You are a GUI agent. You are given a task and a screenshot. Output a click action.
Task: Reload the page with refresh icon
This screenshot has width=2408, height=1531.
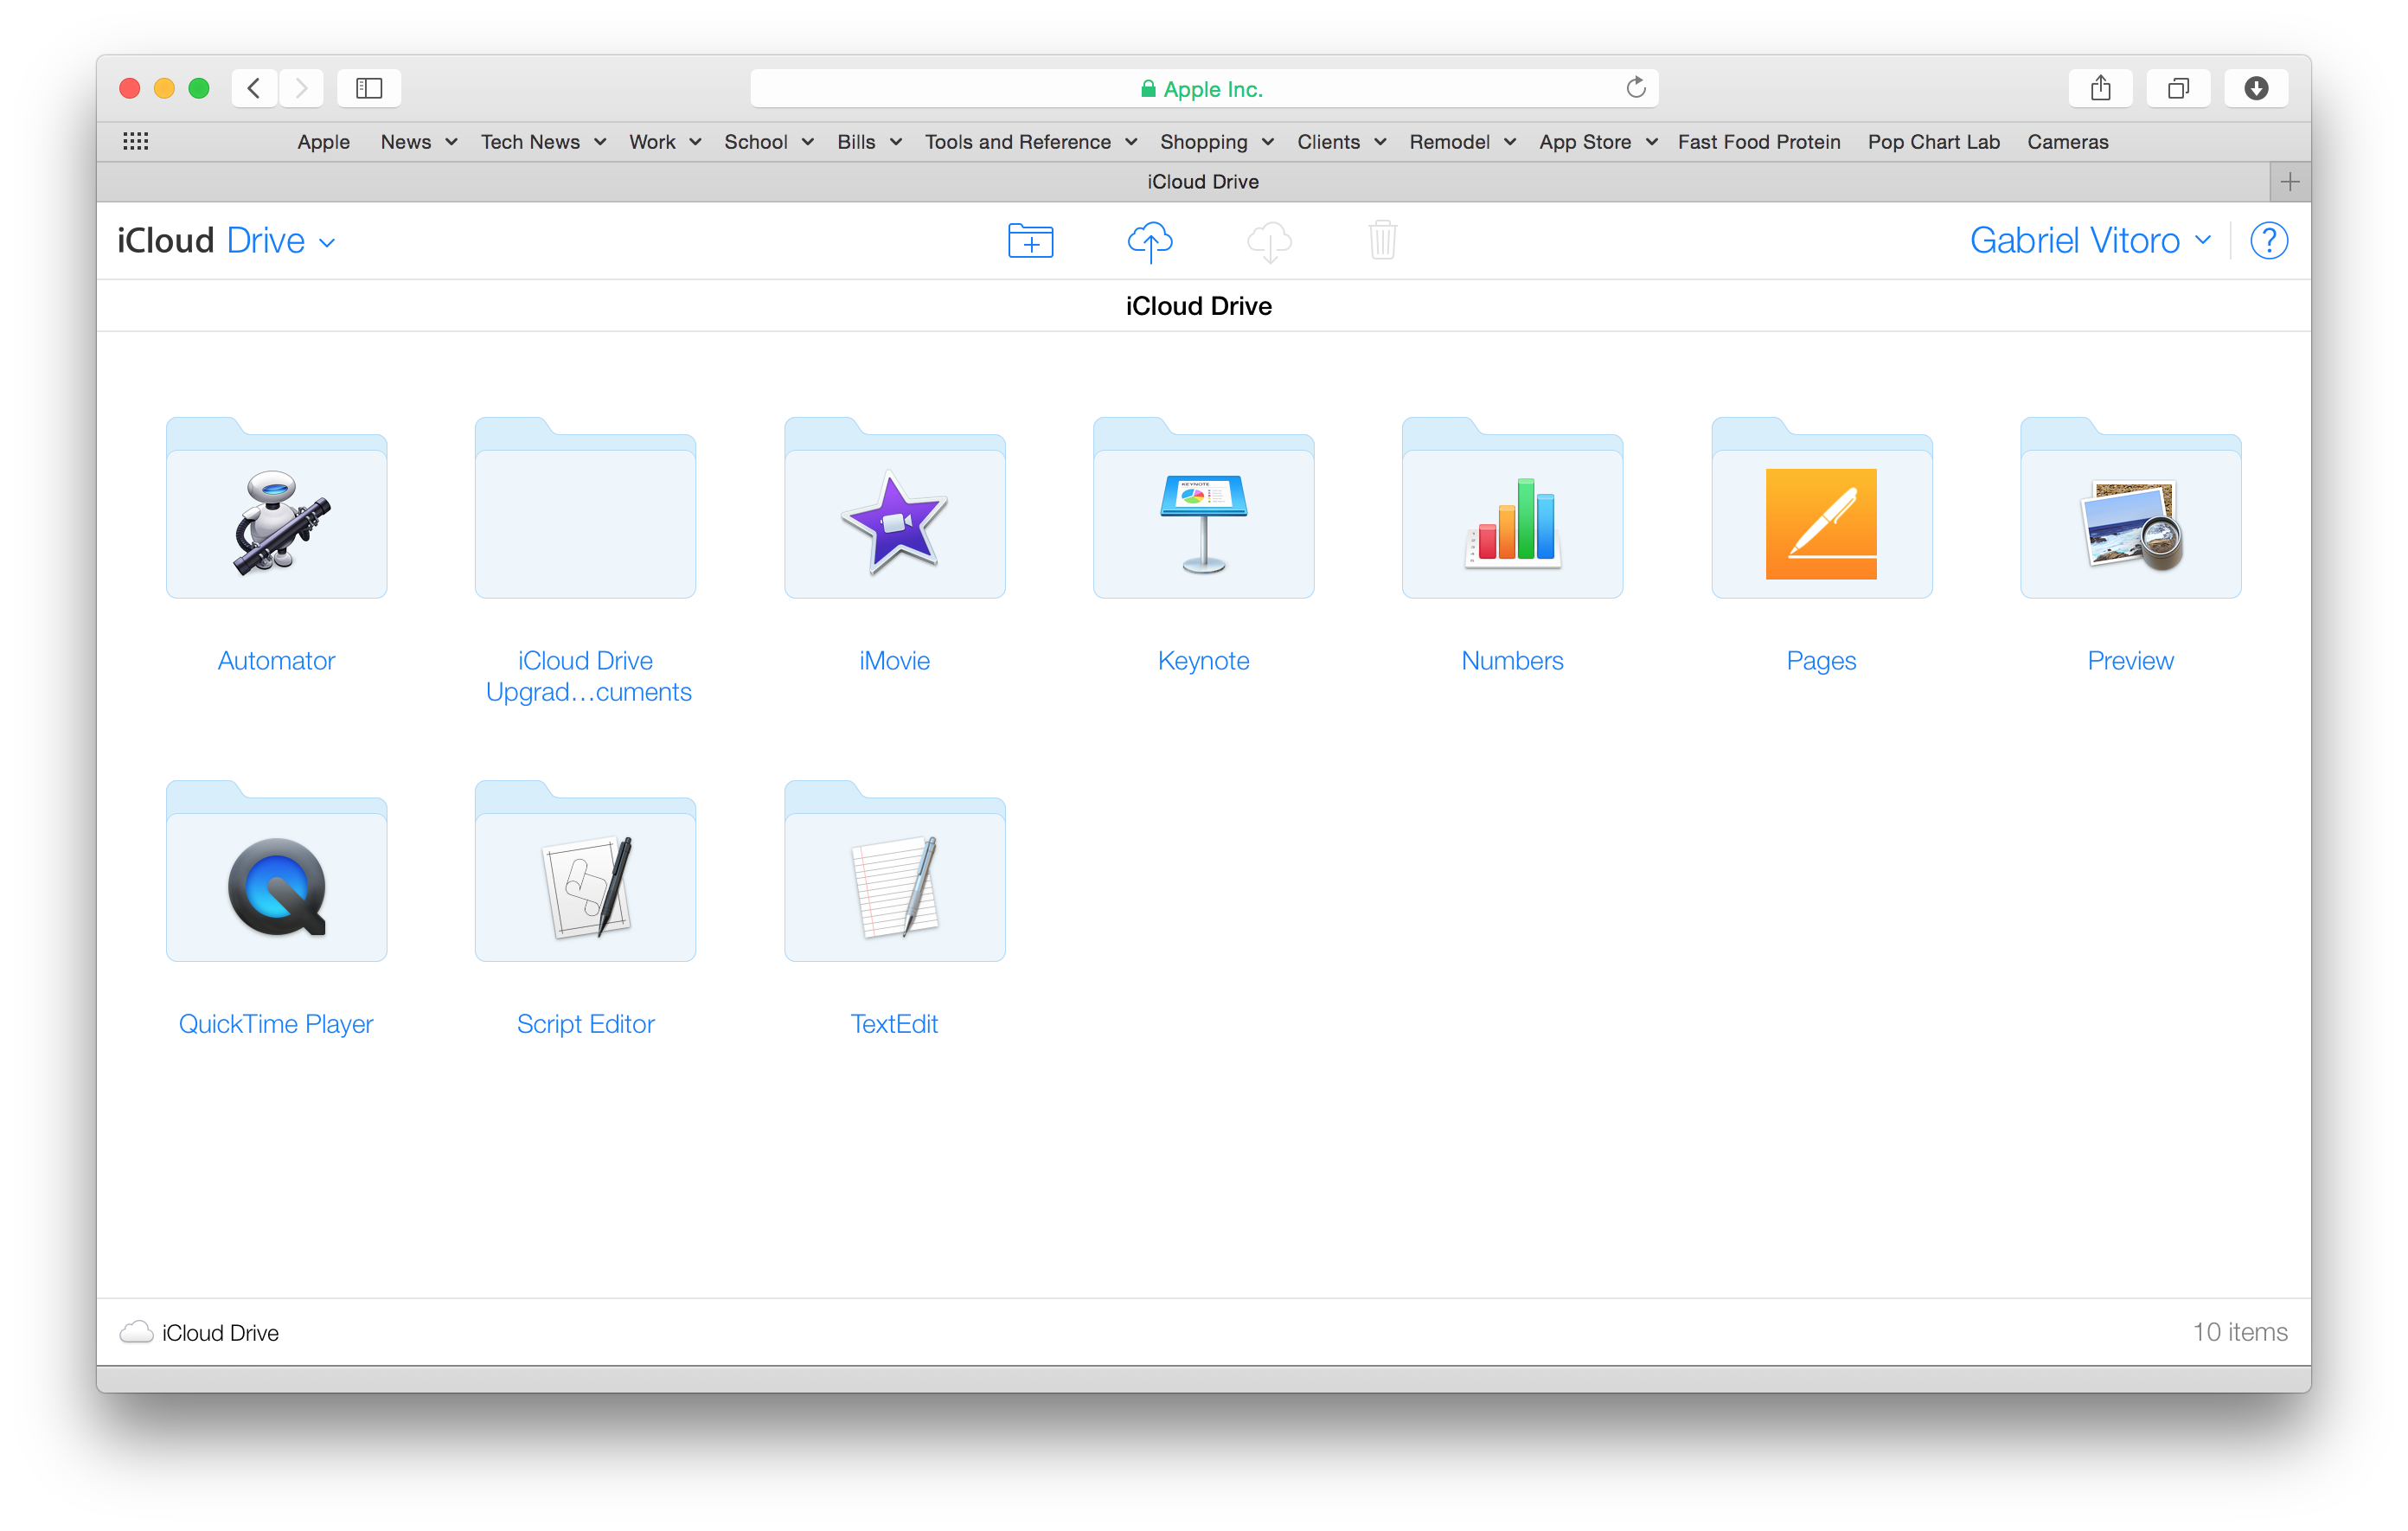click(1635, 88)
